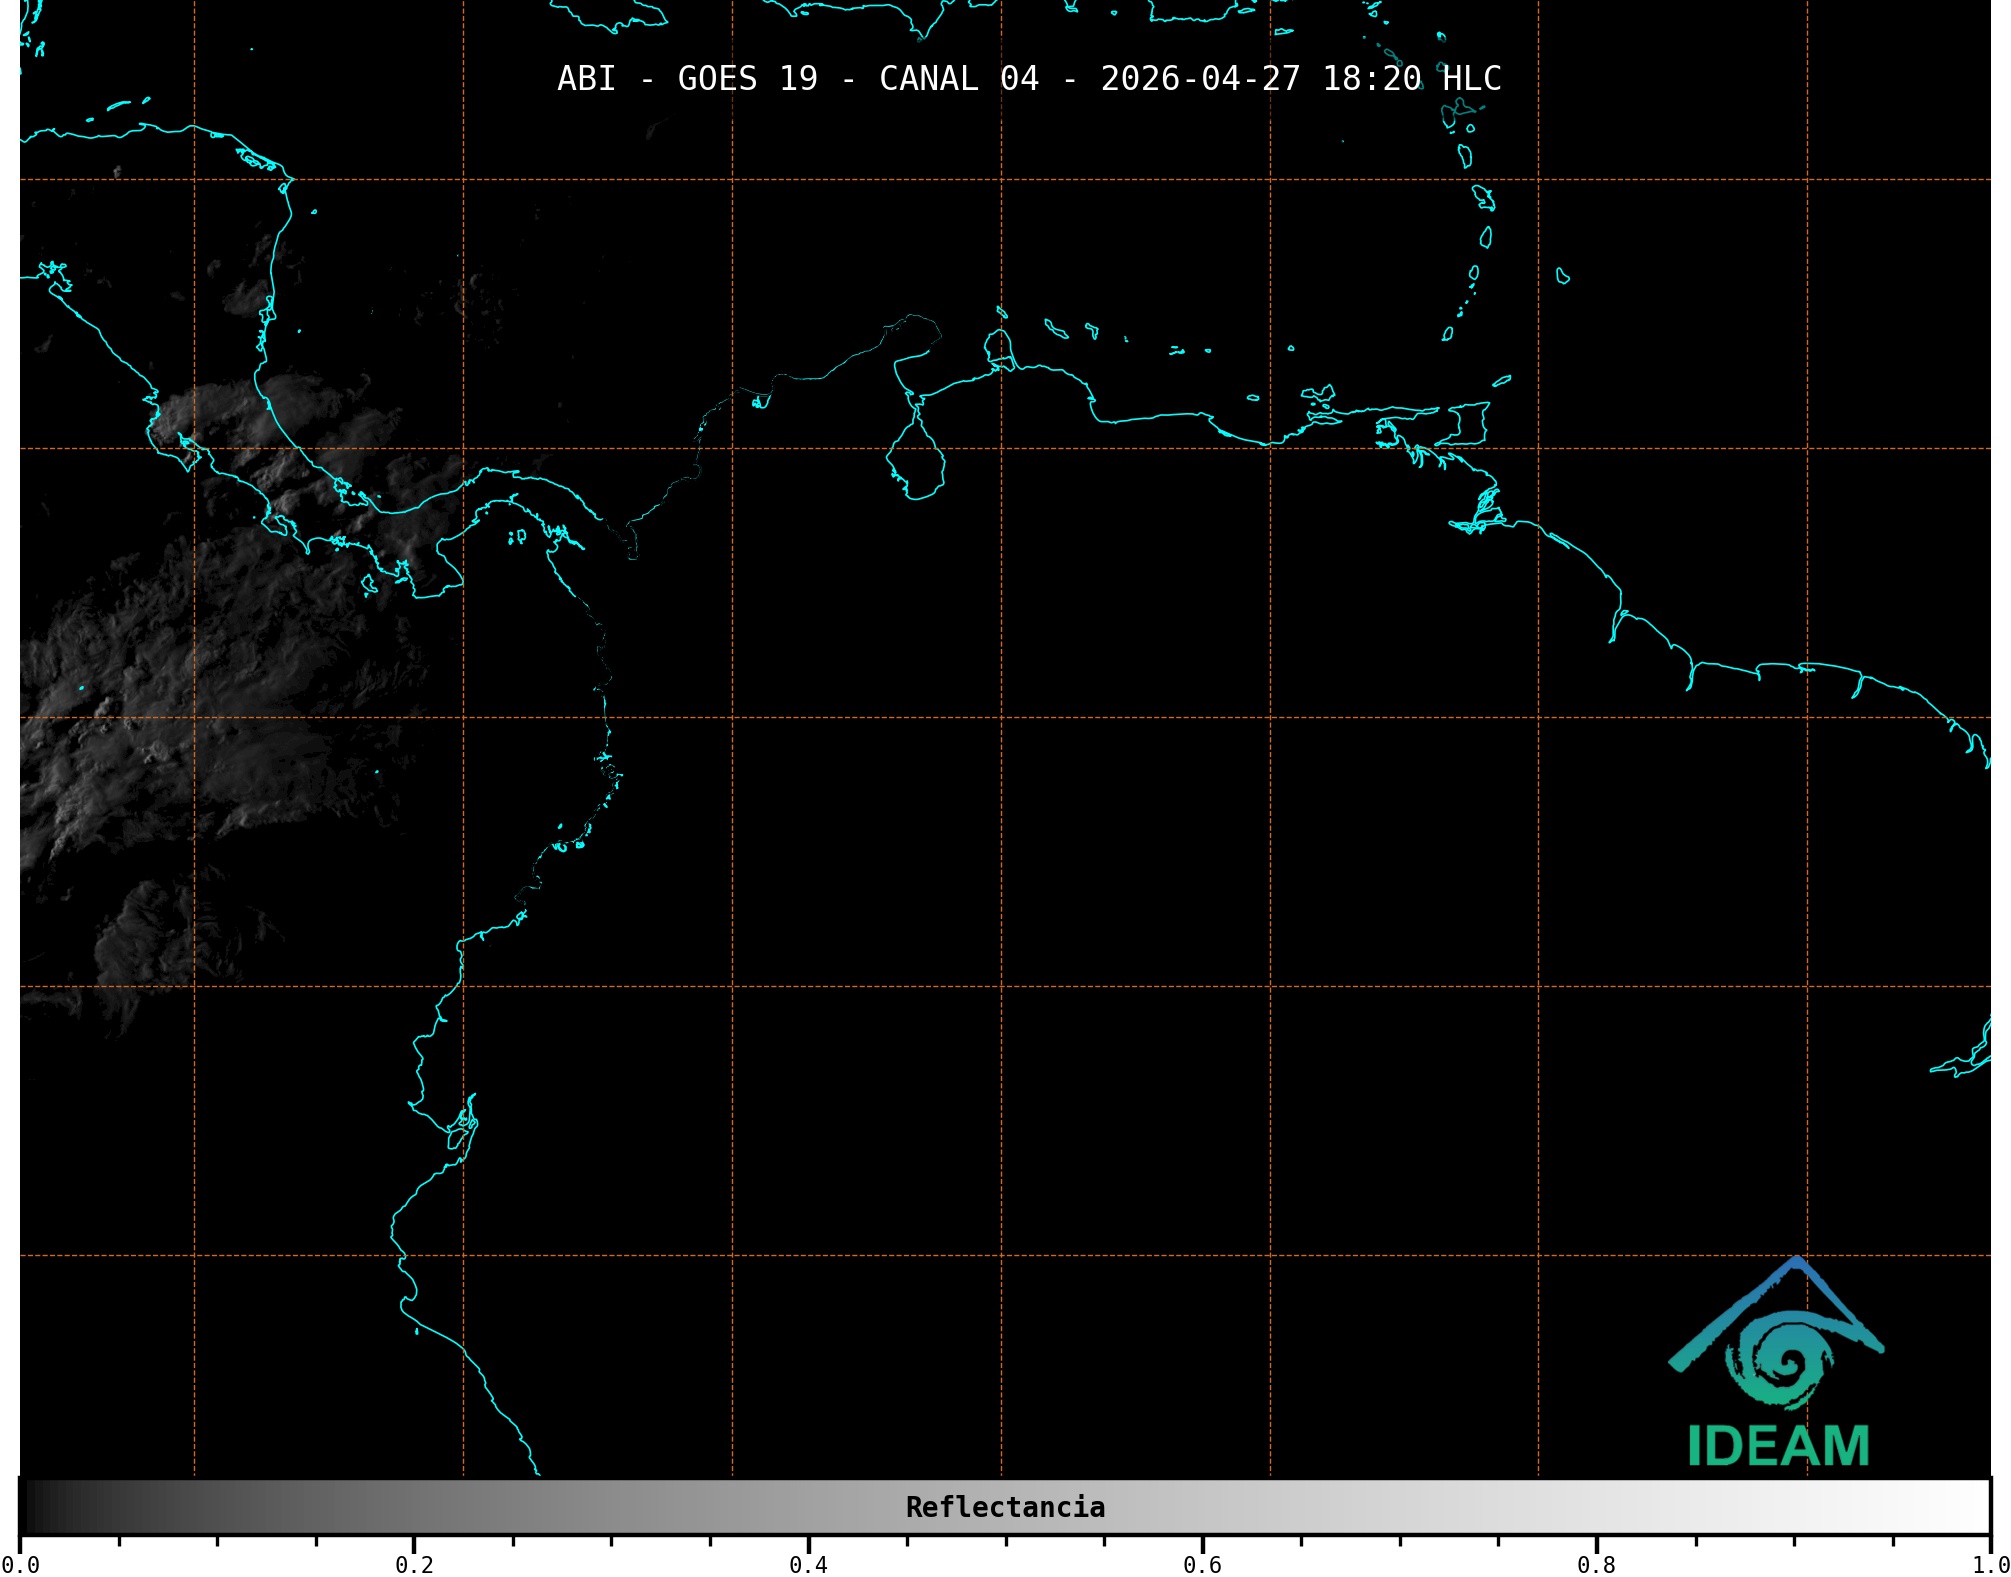This screenshot has height=1577, width=2011.
Task: Click the 18:20 HLC timestamp in title
Action: pyautogui.click(x=1411, y=79)
